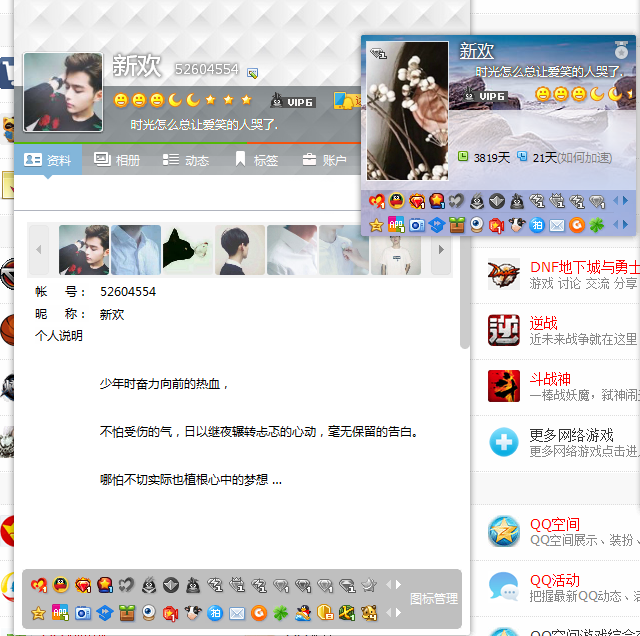Click the hover card's dried flower avatar

407,111
